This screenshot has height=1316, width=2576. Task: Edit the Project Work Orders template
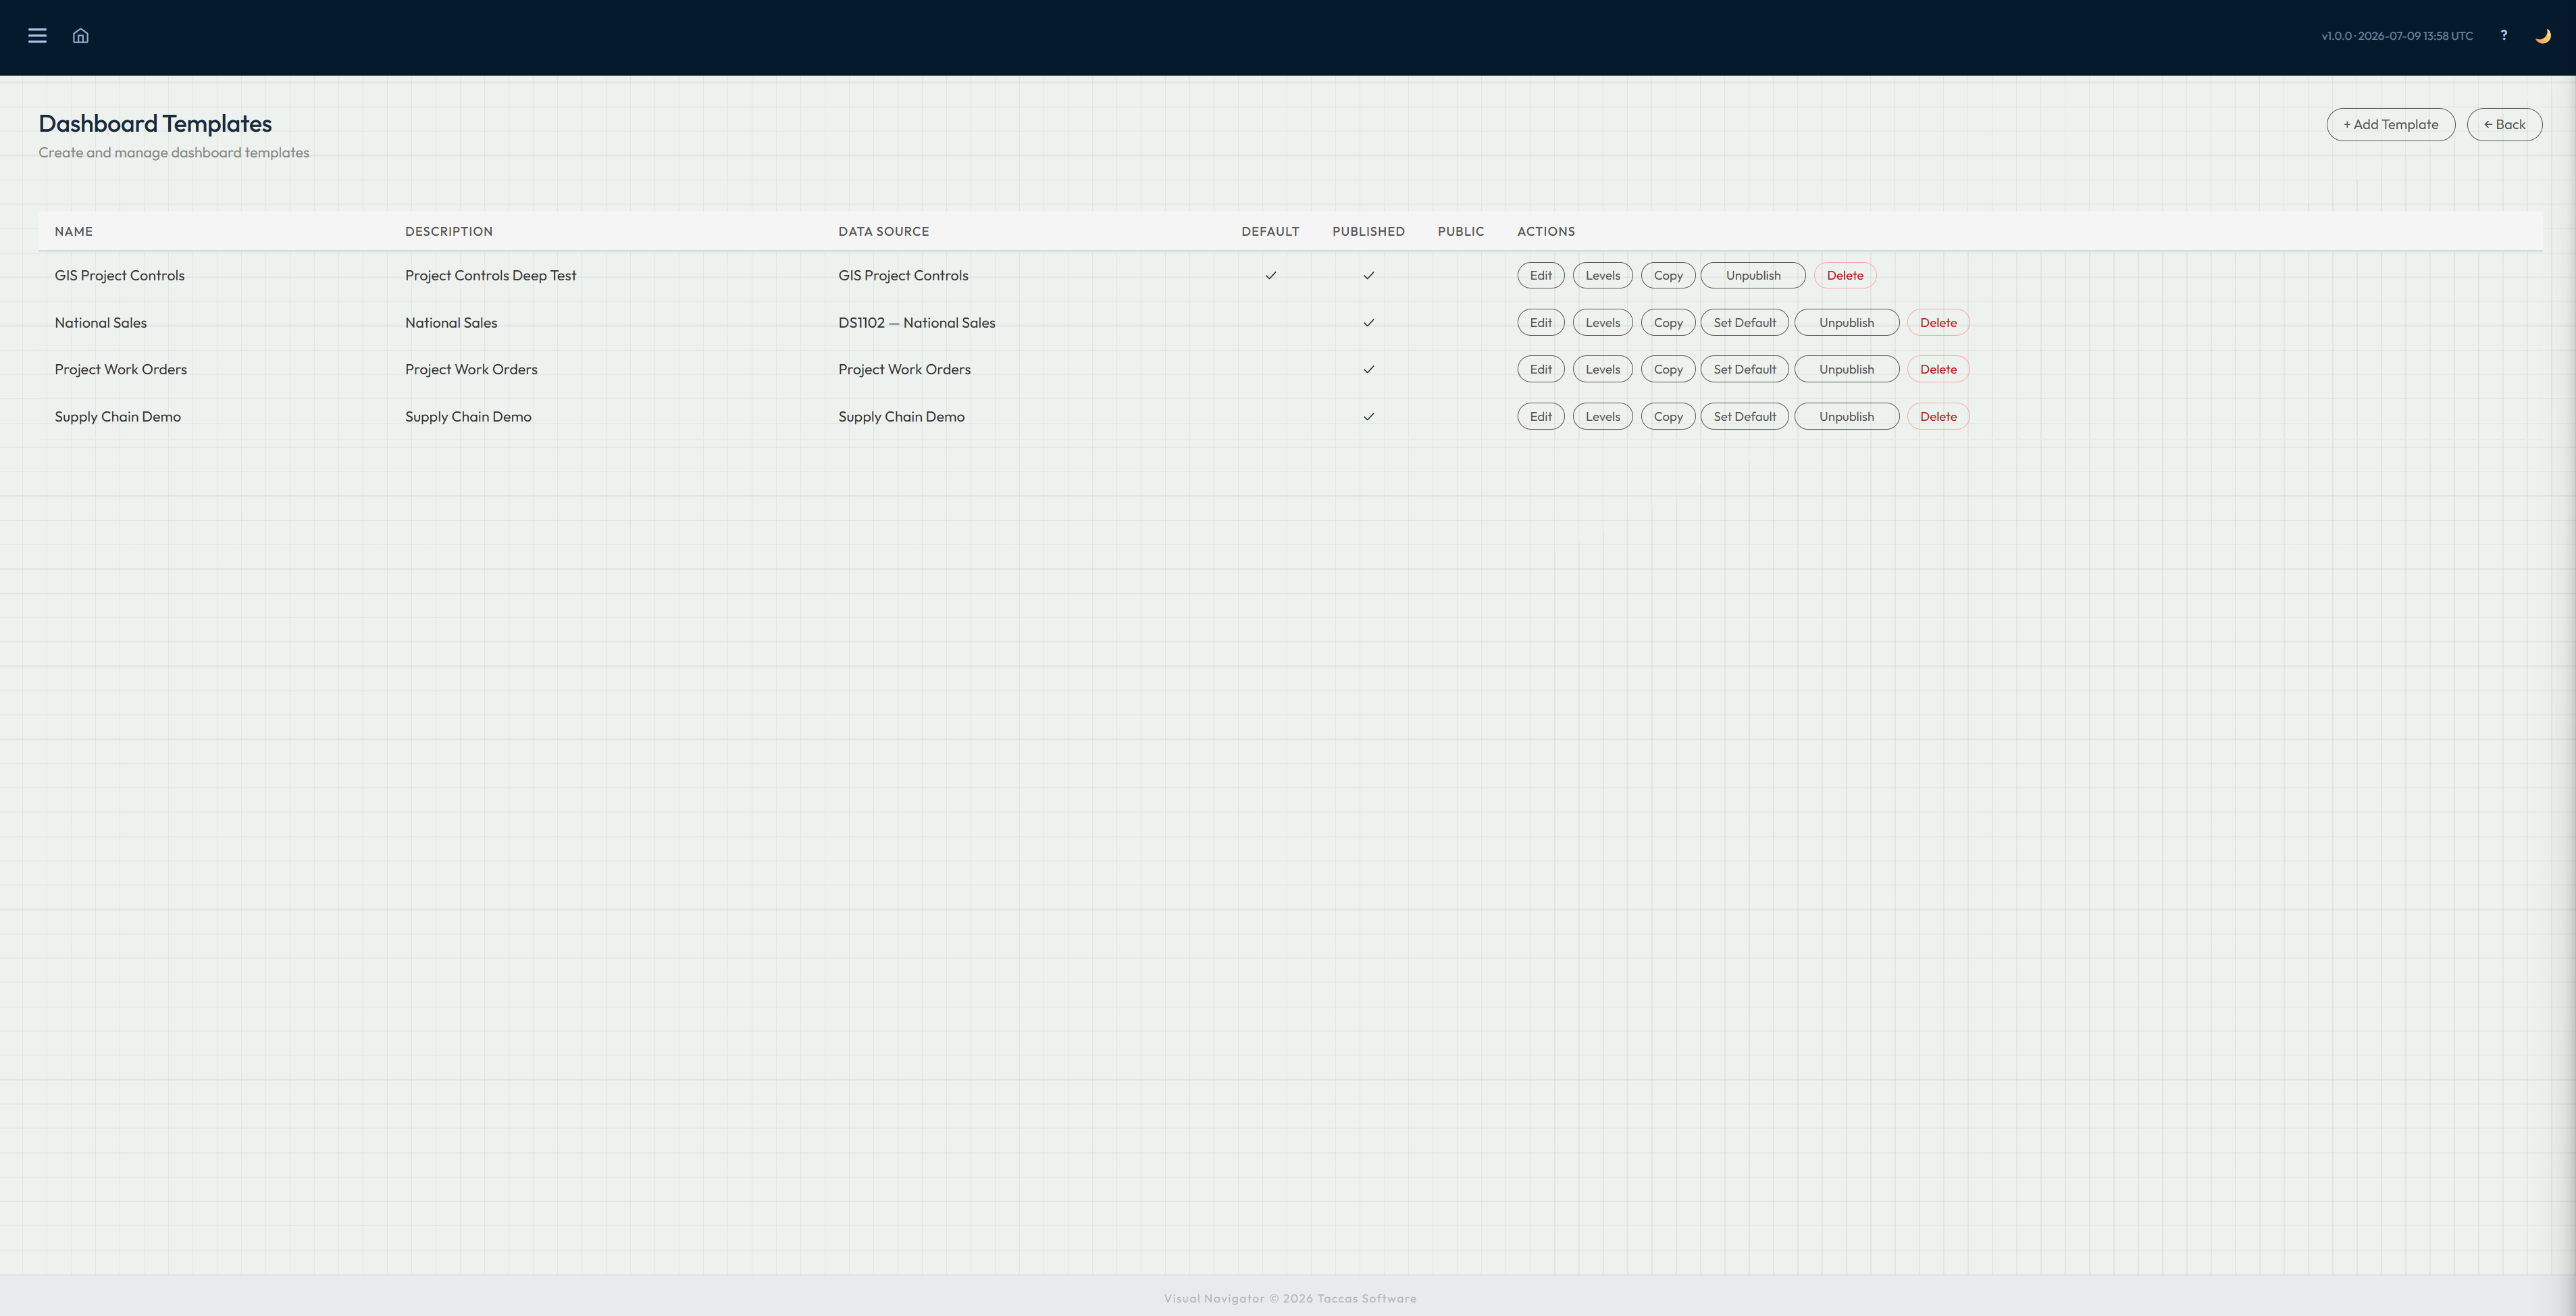[x=1540, y=370]
